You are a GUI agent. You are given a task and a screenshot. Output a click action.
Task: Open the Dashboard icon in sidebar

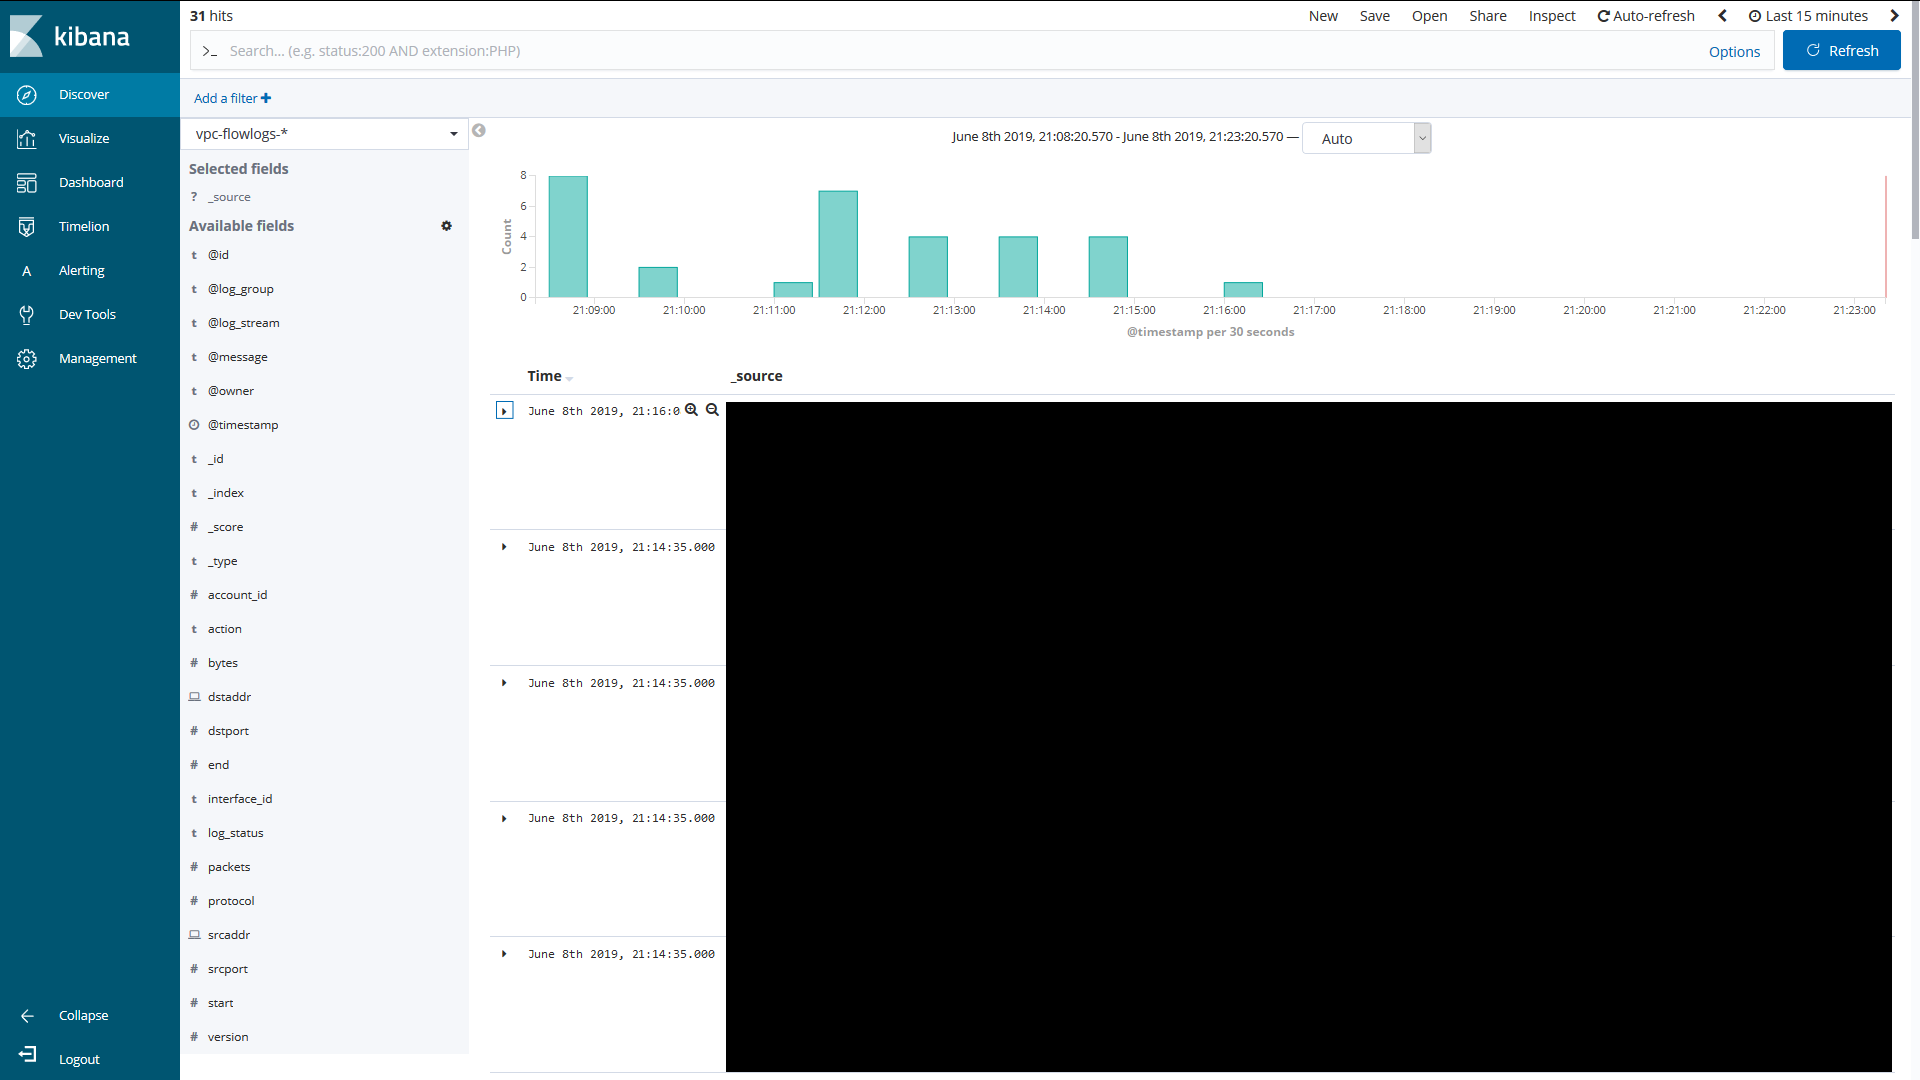(x=26, y=182)
